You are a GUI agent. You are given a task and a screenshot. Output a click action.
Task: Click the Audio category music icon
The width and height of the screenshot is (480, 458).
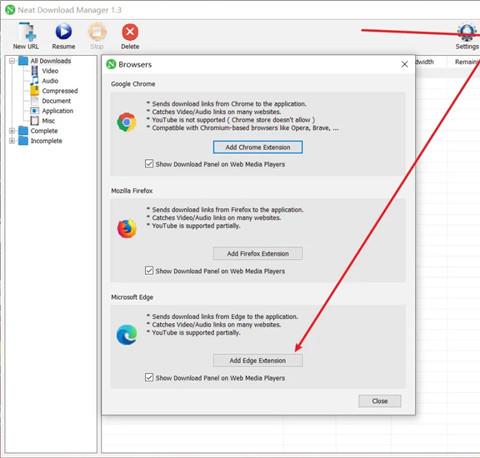tap(35, 81)
